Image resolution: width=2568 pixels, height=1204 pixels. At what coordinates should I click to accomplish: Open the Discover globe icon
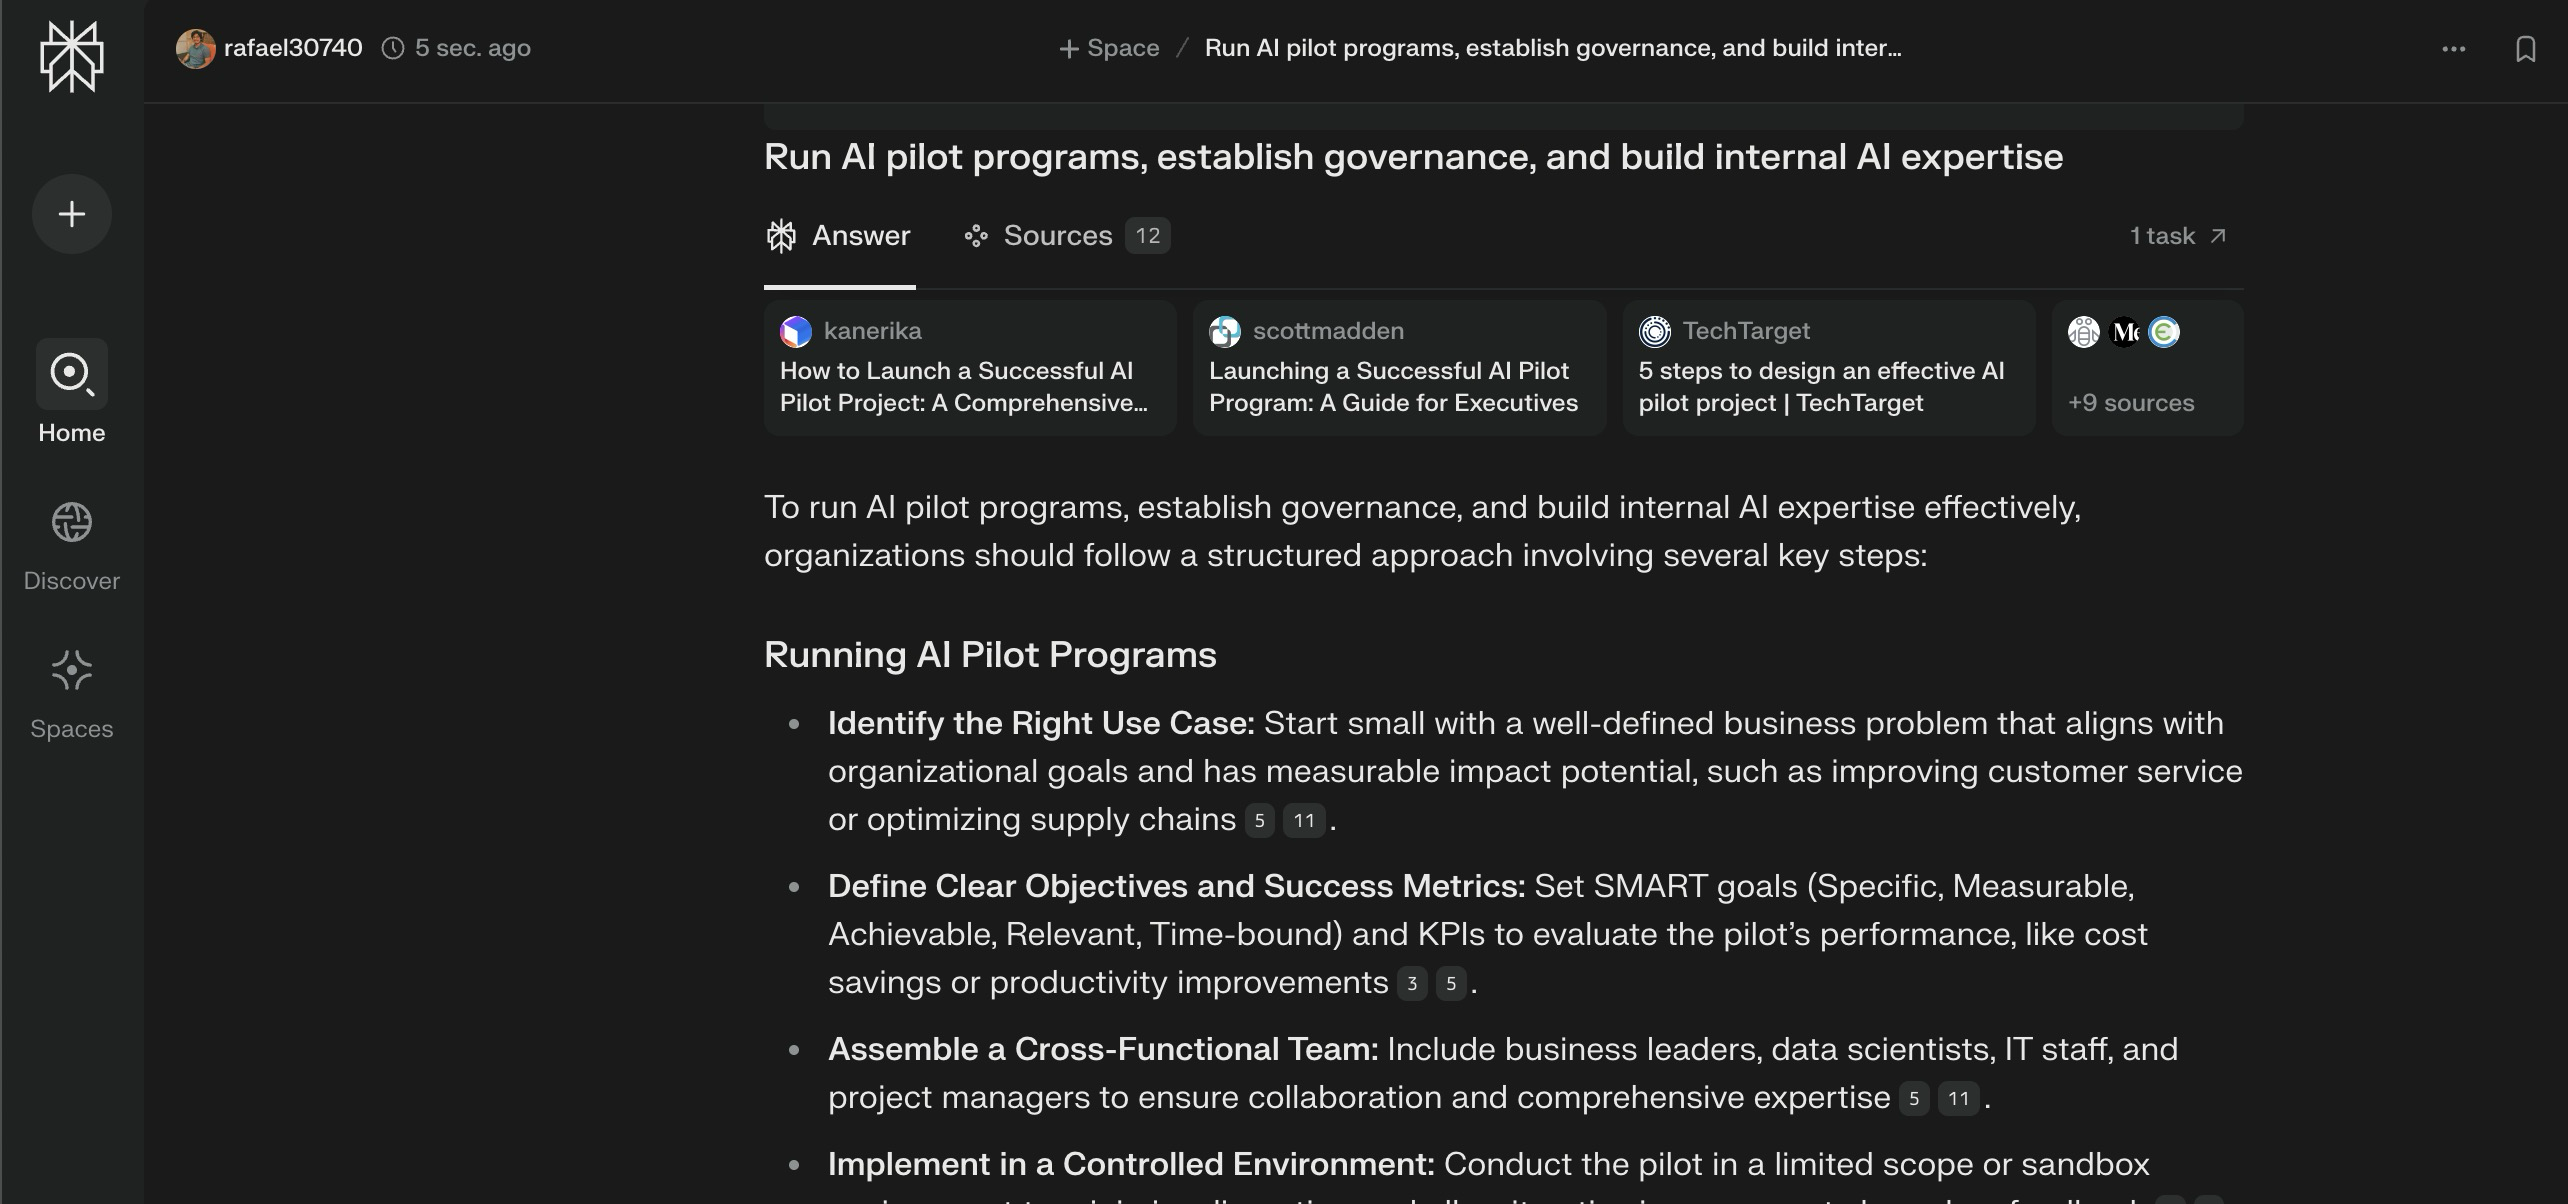(x=71, y=522)
